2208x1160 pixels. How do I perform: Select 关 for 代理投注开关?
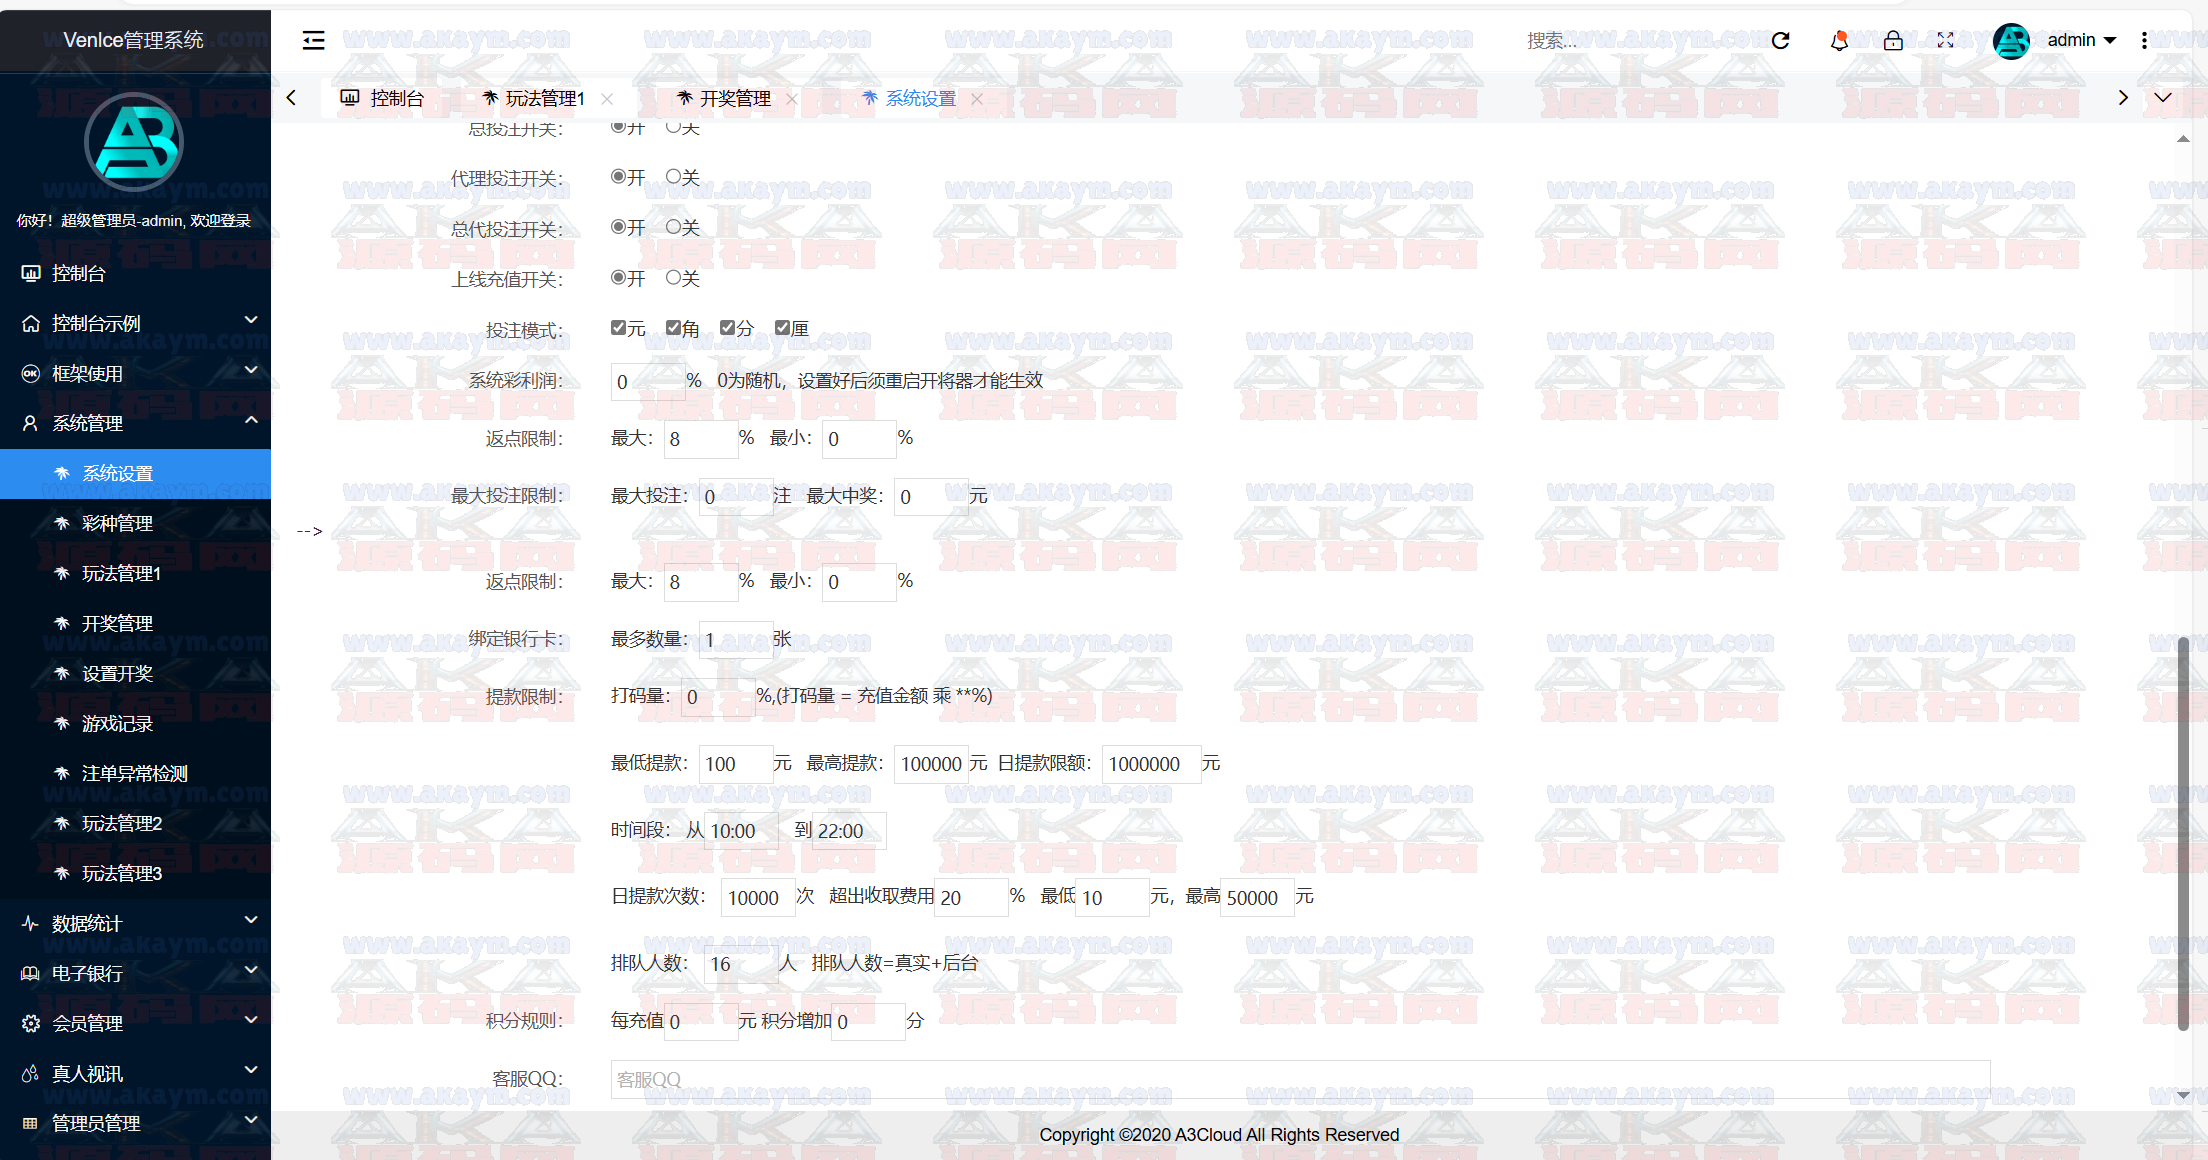pos(673,176)
